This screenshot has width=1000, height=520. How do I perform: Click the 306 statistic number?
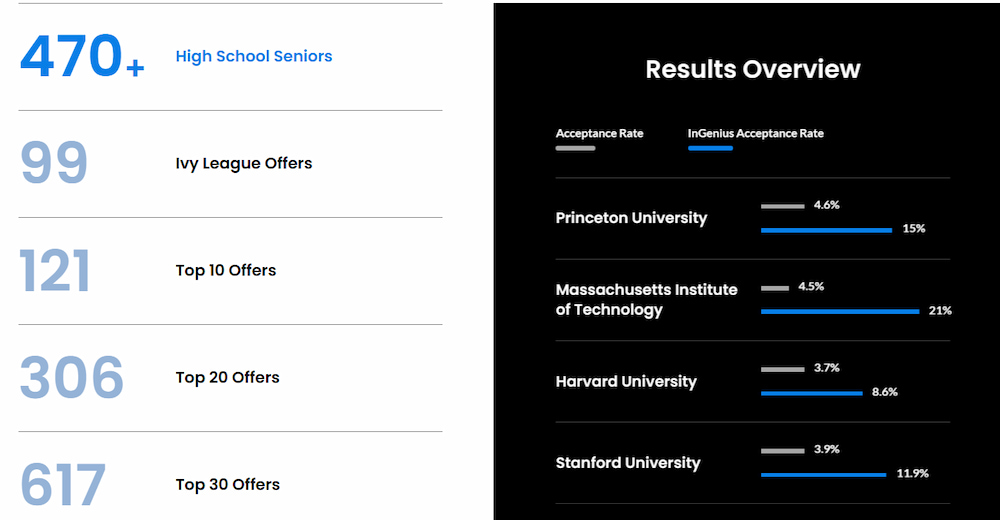pos(71,377)
